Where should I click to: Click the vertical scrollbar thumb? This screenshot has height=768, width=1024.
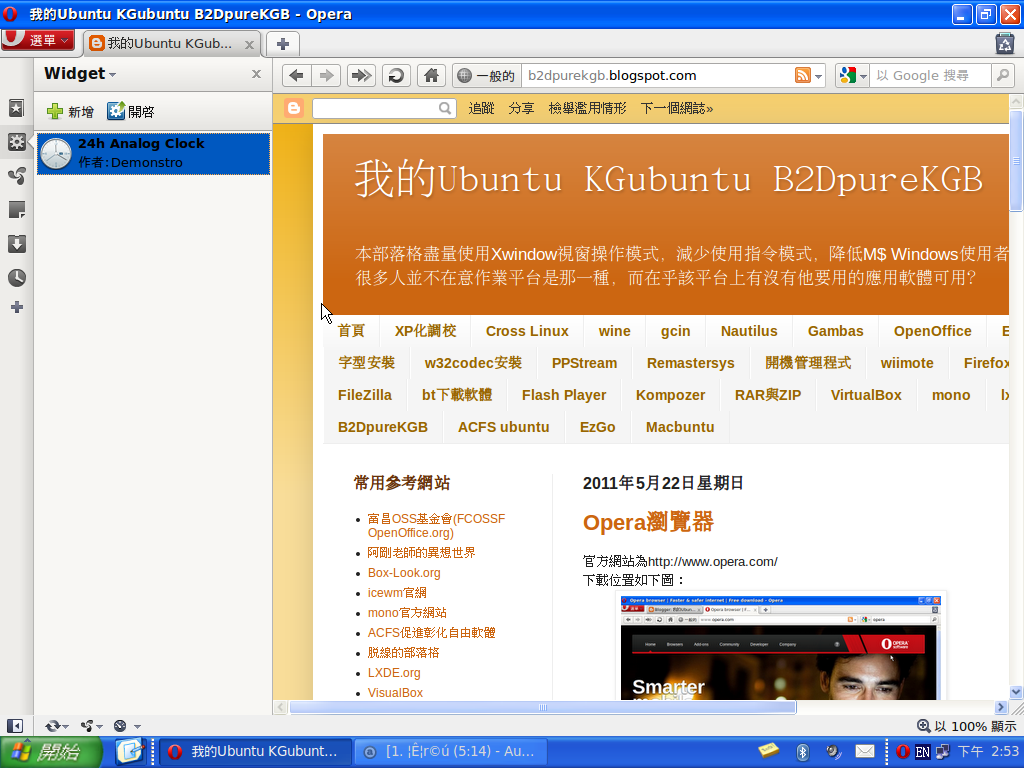pyautogui.click(x=1016, y=161)
